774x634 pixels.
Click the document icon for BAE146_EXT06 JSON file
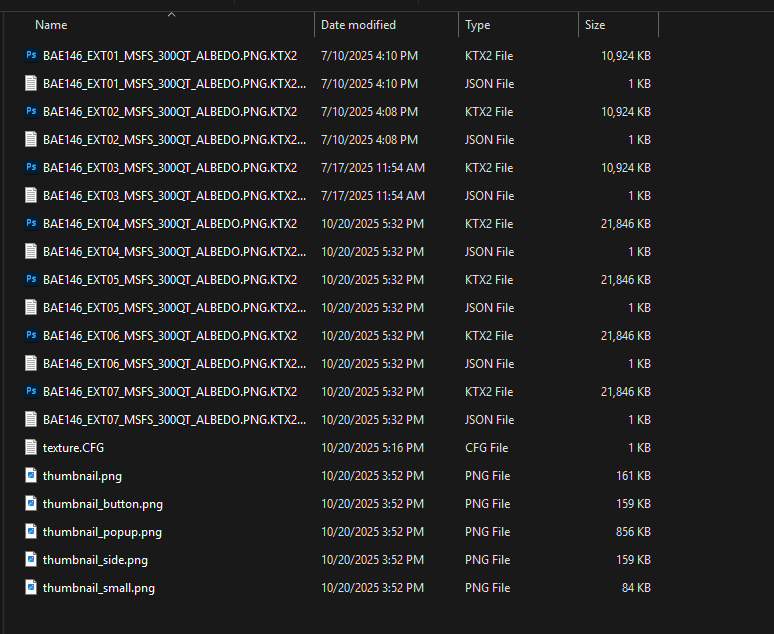click(31, 364)
